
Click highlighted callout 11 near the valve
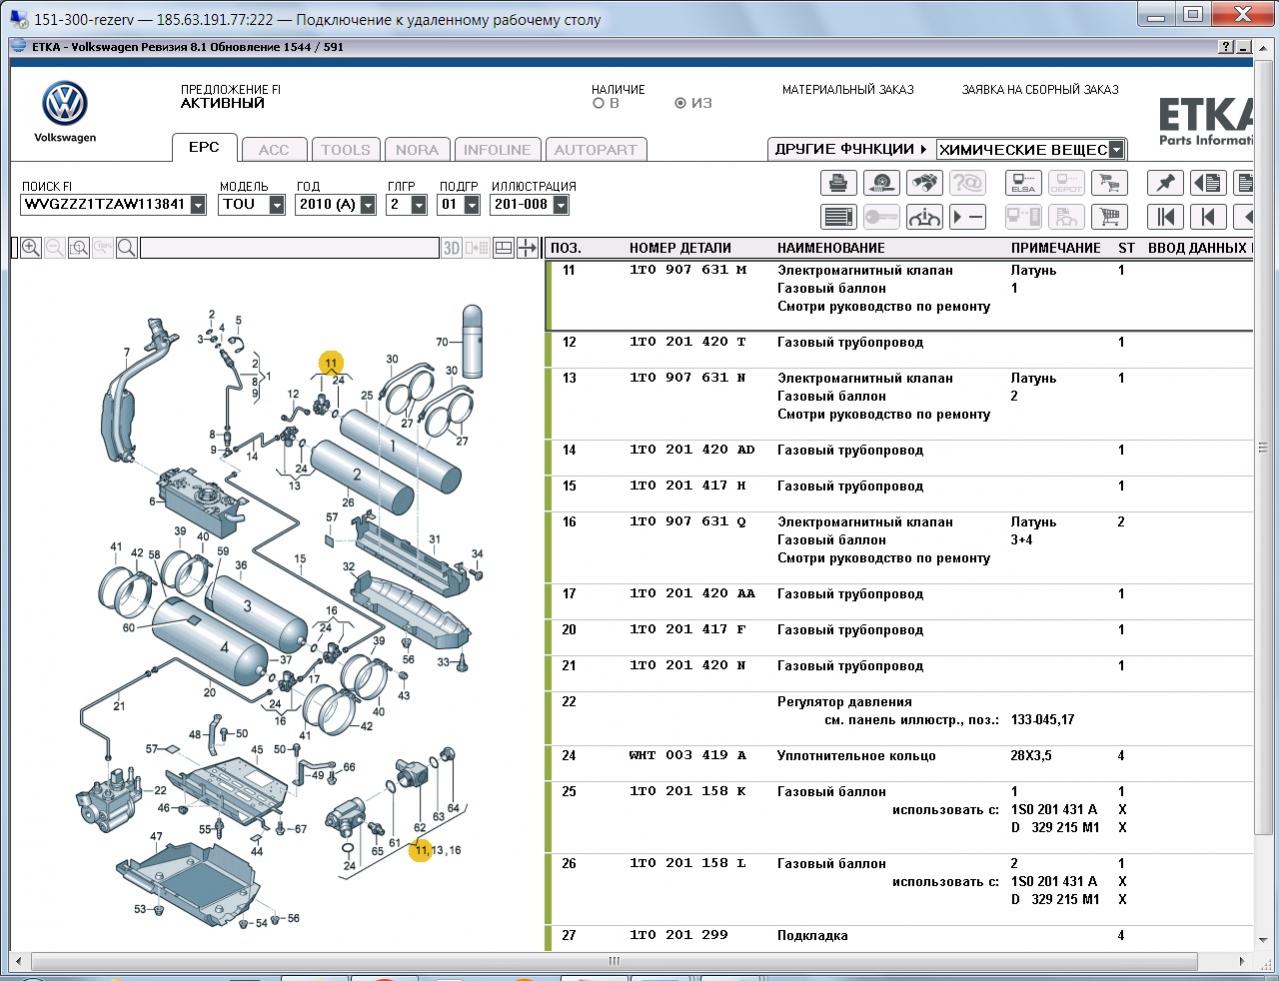coord(331,364)
